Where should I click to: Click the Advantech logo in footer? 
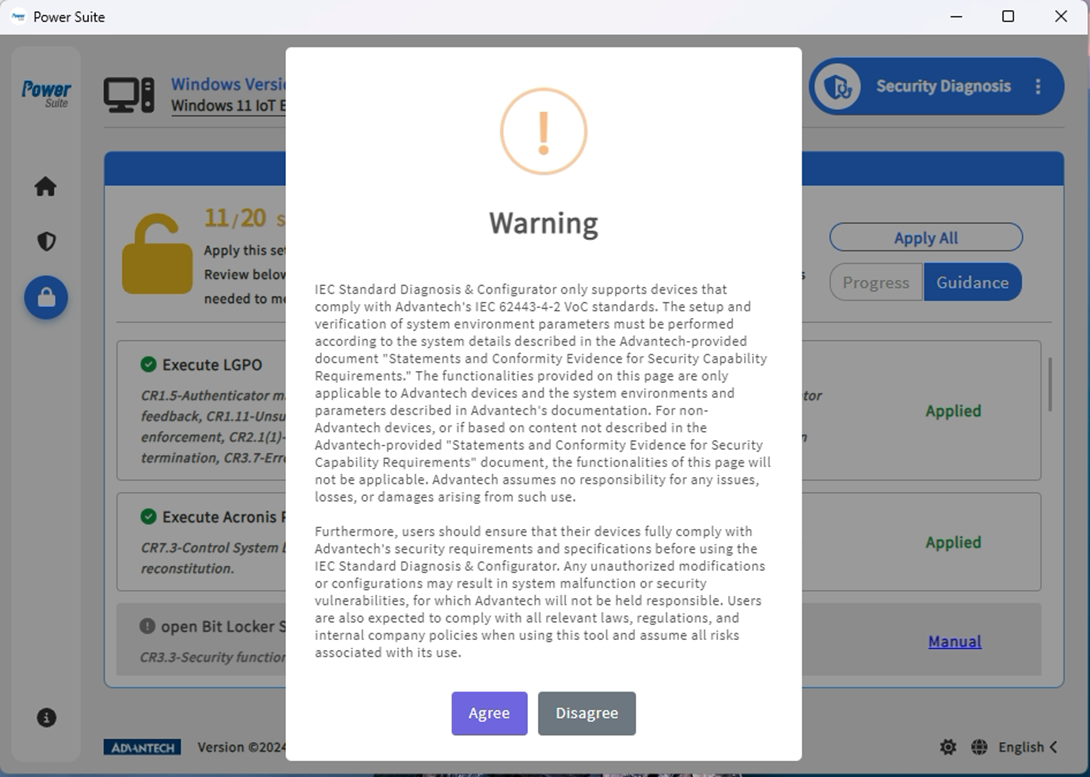[142, 747]
